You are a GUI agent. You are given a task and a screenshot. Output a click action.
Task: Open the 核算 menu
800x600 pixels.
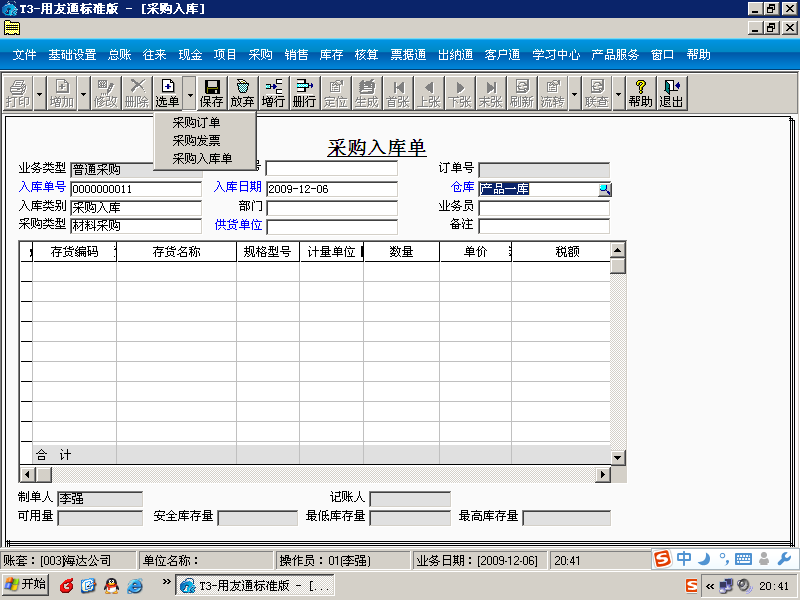(x=366, y=55)
